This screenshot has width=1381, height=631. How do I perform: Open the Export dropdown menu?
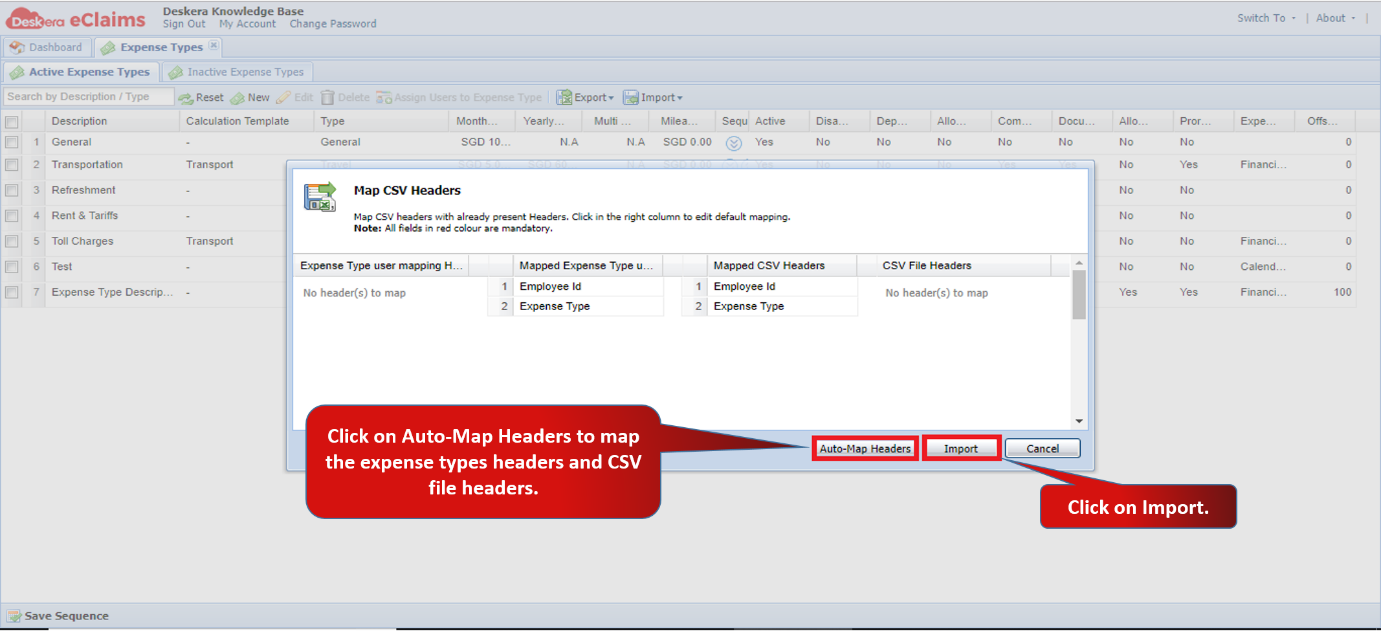(585, 98)
